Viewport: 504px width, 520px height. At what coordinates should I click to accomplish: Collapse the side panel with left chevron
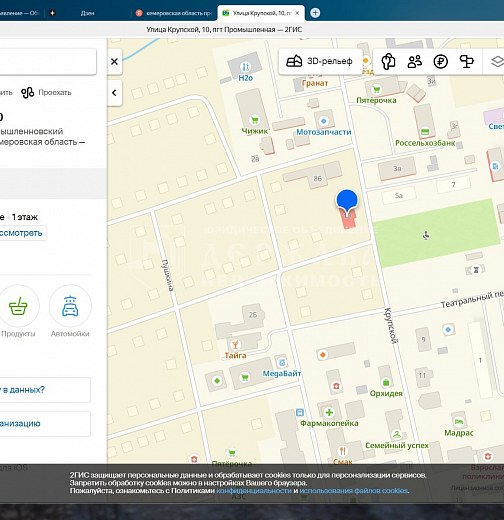pyautogui.click(x=114, y=93)
